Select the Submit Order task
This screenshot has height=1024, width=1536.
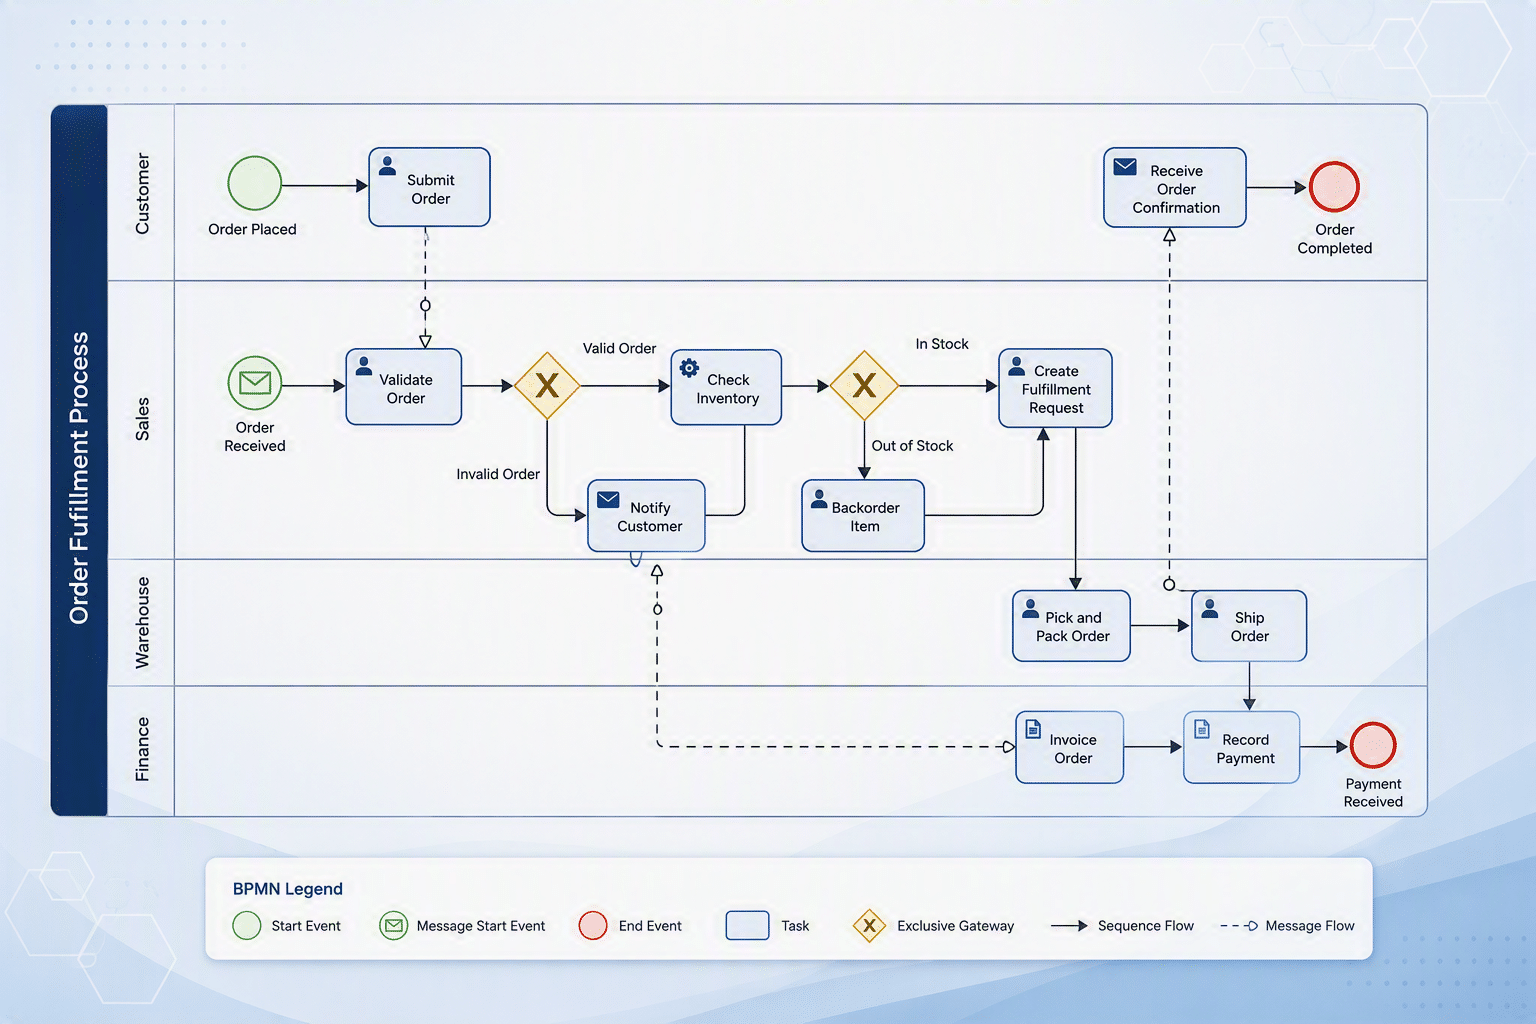click(429, 187)
